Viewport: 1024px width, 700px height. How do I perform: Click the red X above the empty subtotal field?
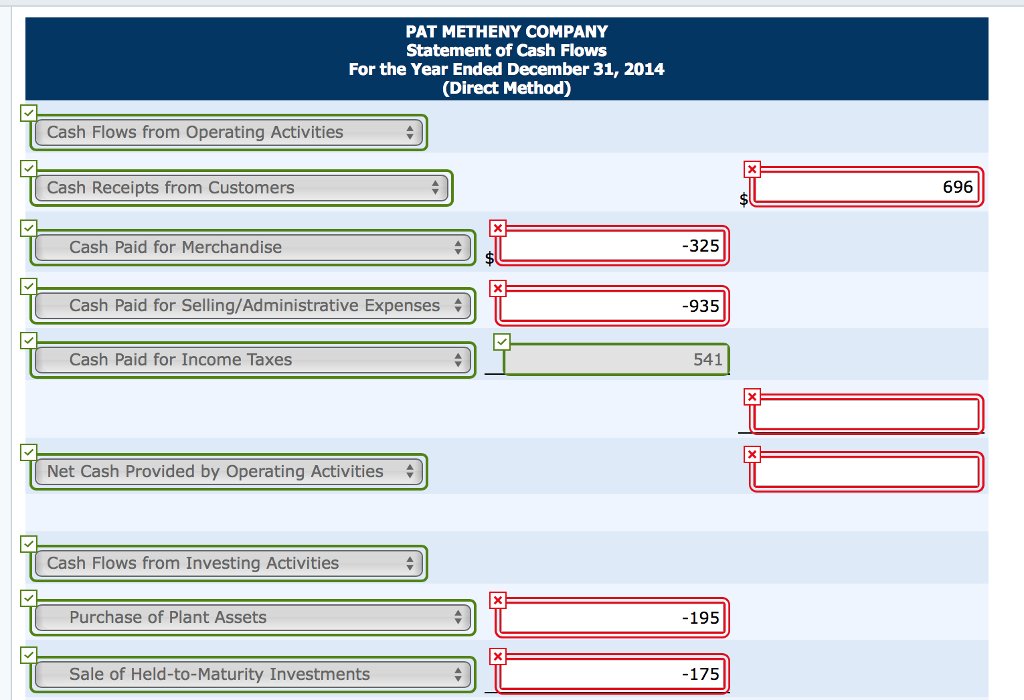[751, 397]
